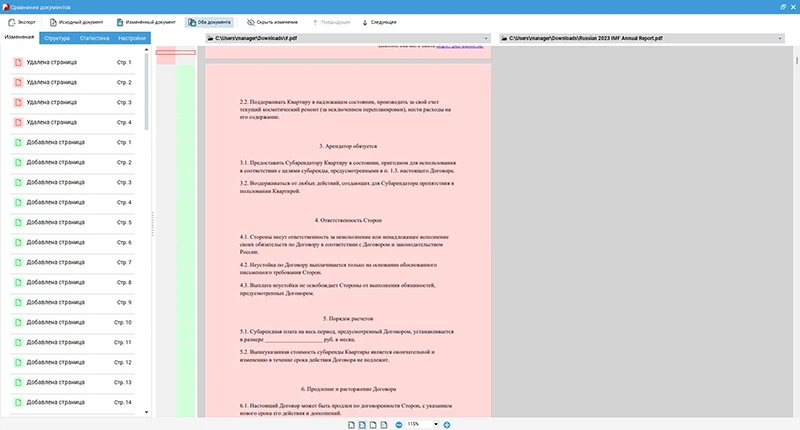
Task: Toggle Скрыть изменения in toolbar
Action: (272, 22)
